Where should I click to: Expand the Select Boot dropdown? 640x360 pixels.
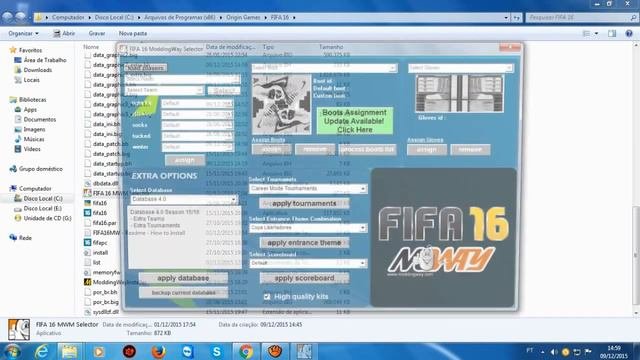pos(392,68)
